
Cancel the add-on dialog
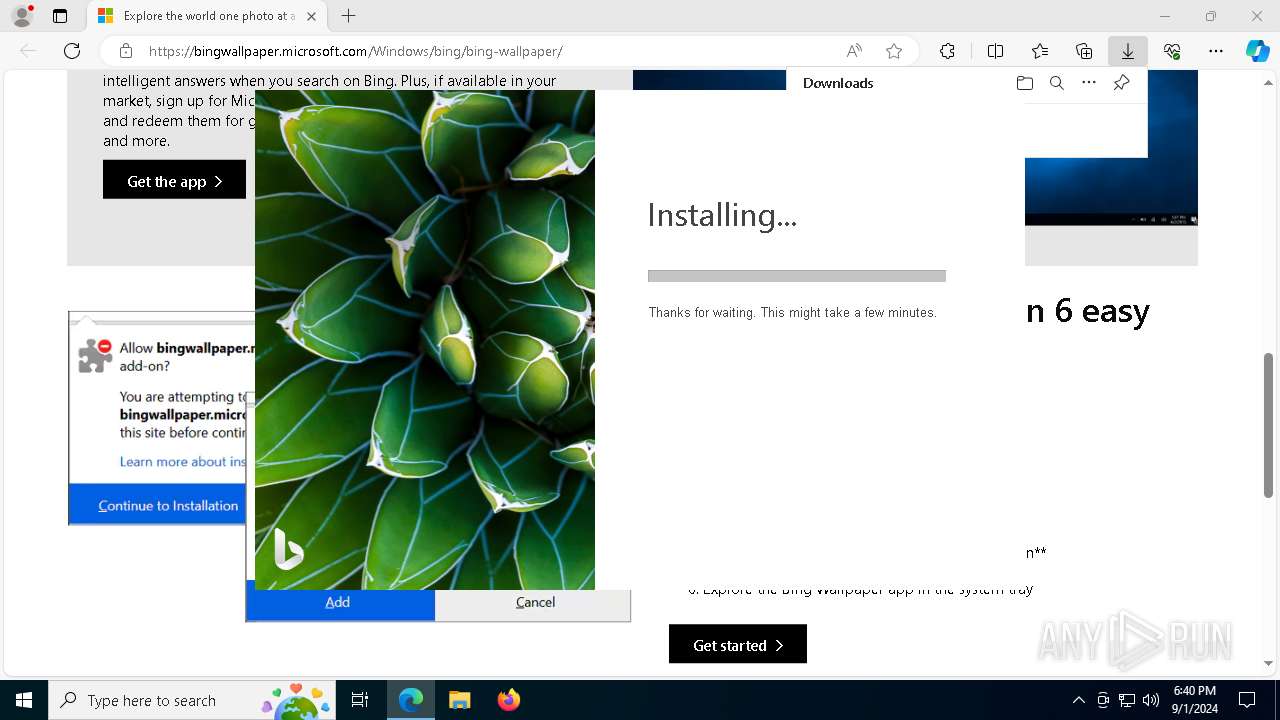tap(534, 602)
